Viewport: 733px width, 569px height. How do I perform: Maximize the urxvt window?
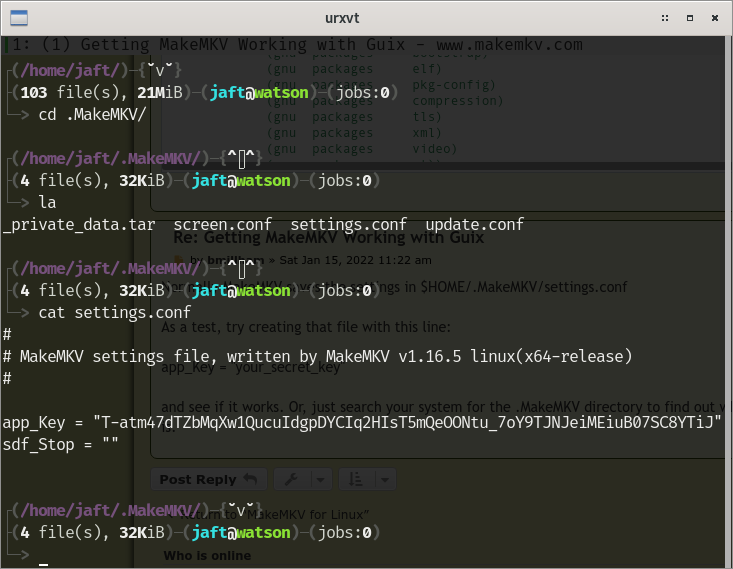(690, 18)
